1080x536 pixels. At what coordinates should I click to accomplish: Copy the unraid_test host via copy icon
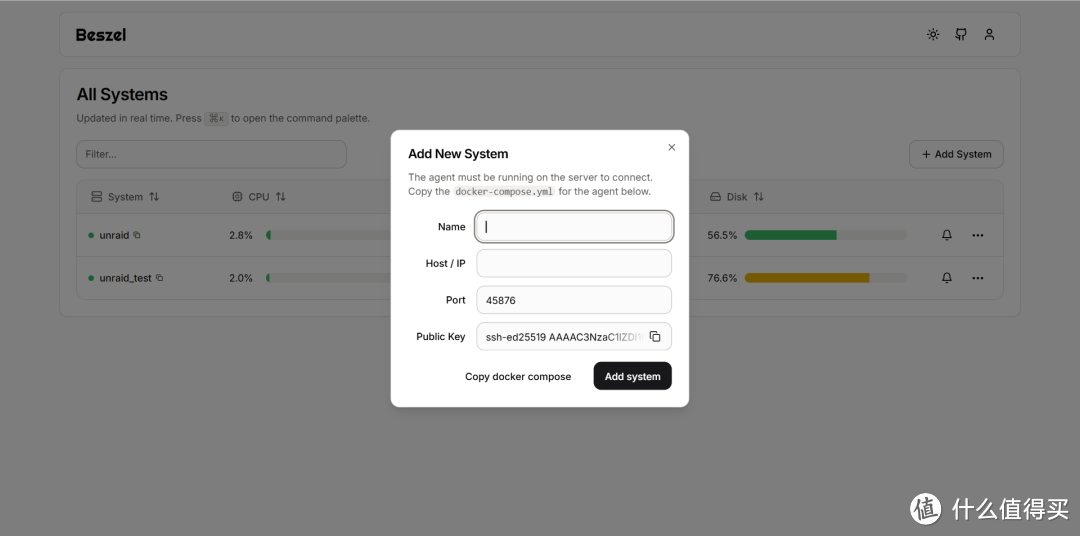(x=159, y=278)
